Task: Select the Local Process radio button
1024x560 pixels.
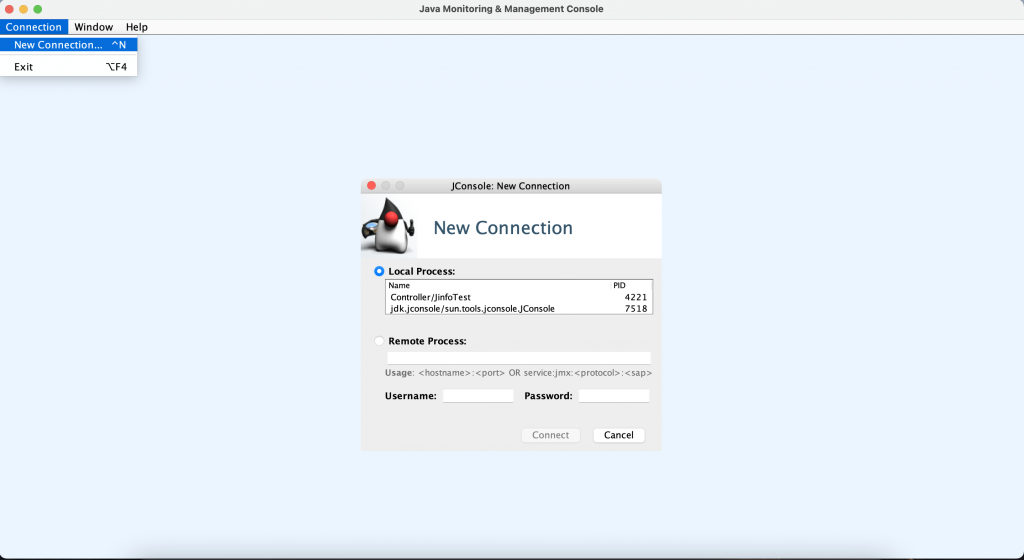Action: 379,271
